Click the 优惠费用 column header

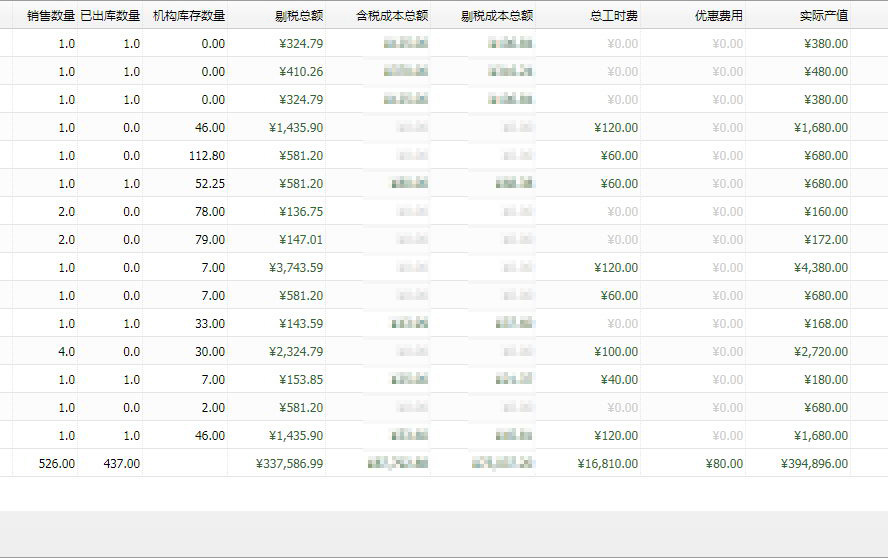click(719, 16)
